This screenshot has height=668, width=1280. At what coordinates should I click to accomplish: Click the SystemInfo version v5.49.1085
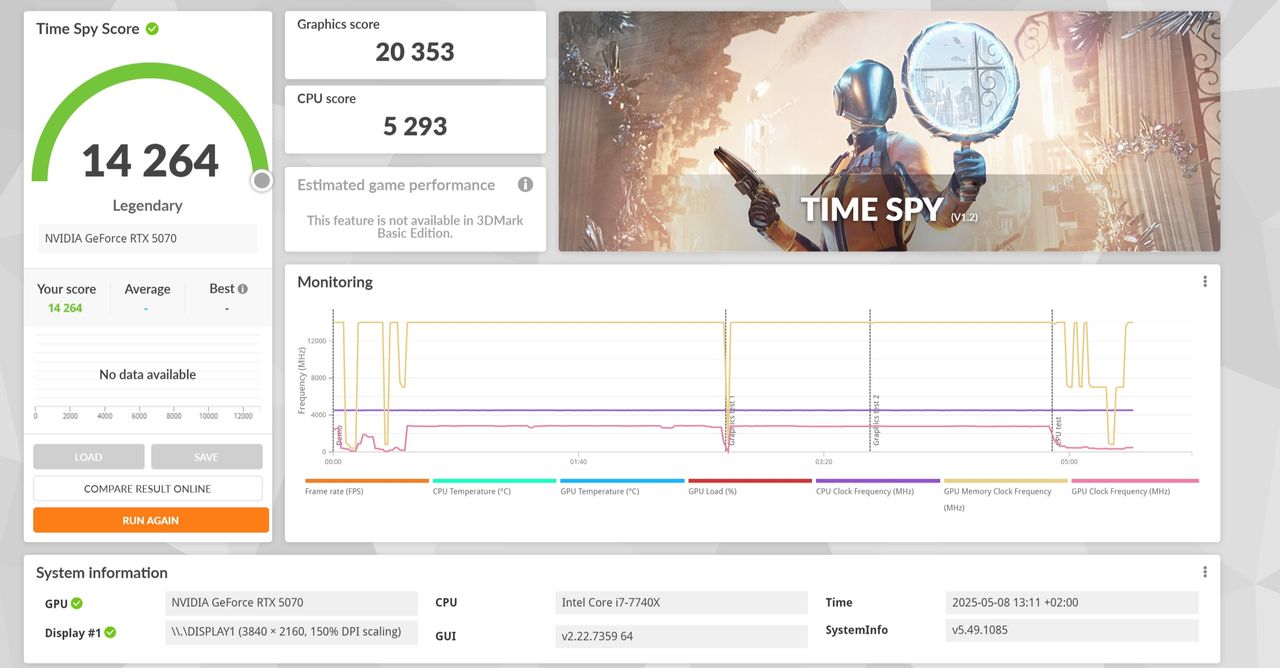click(1071, 631)
